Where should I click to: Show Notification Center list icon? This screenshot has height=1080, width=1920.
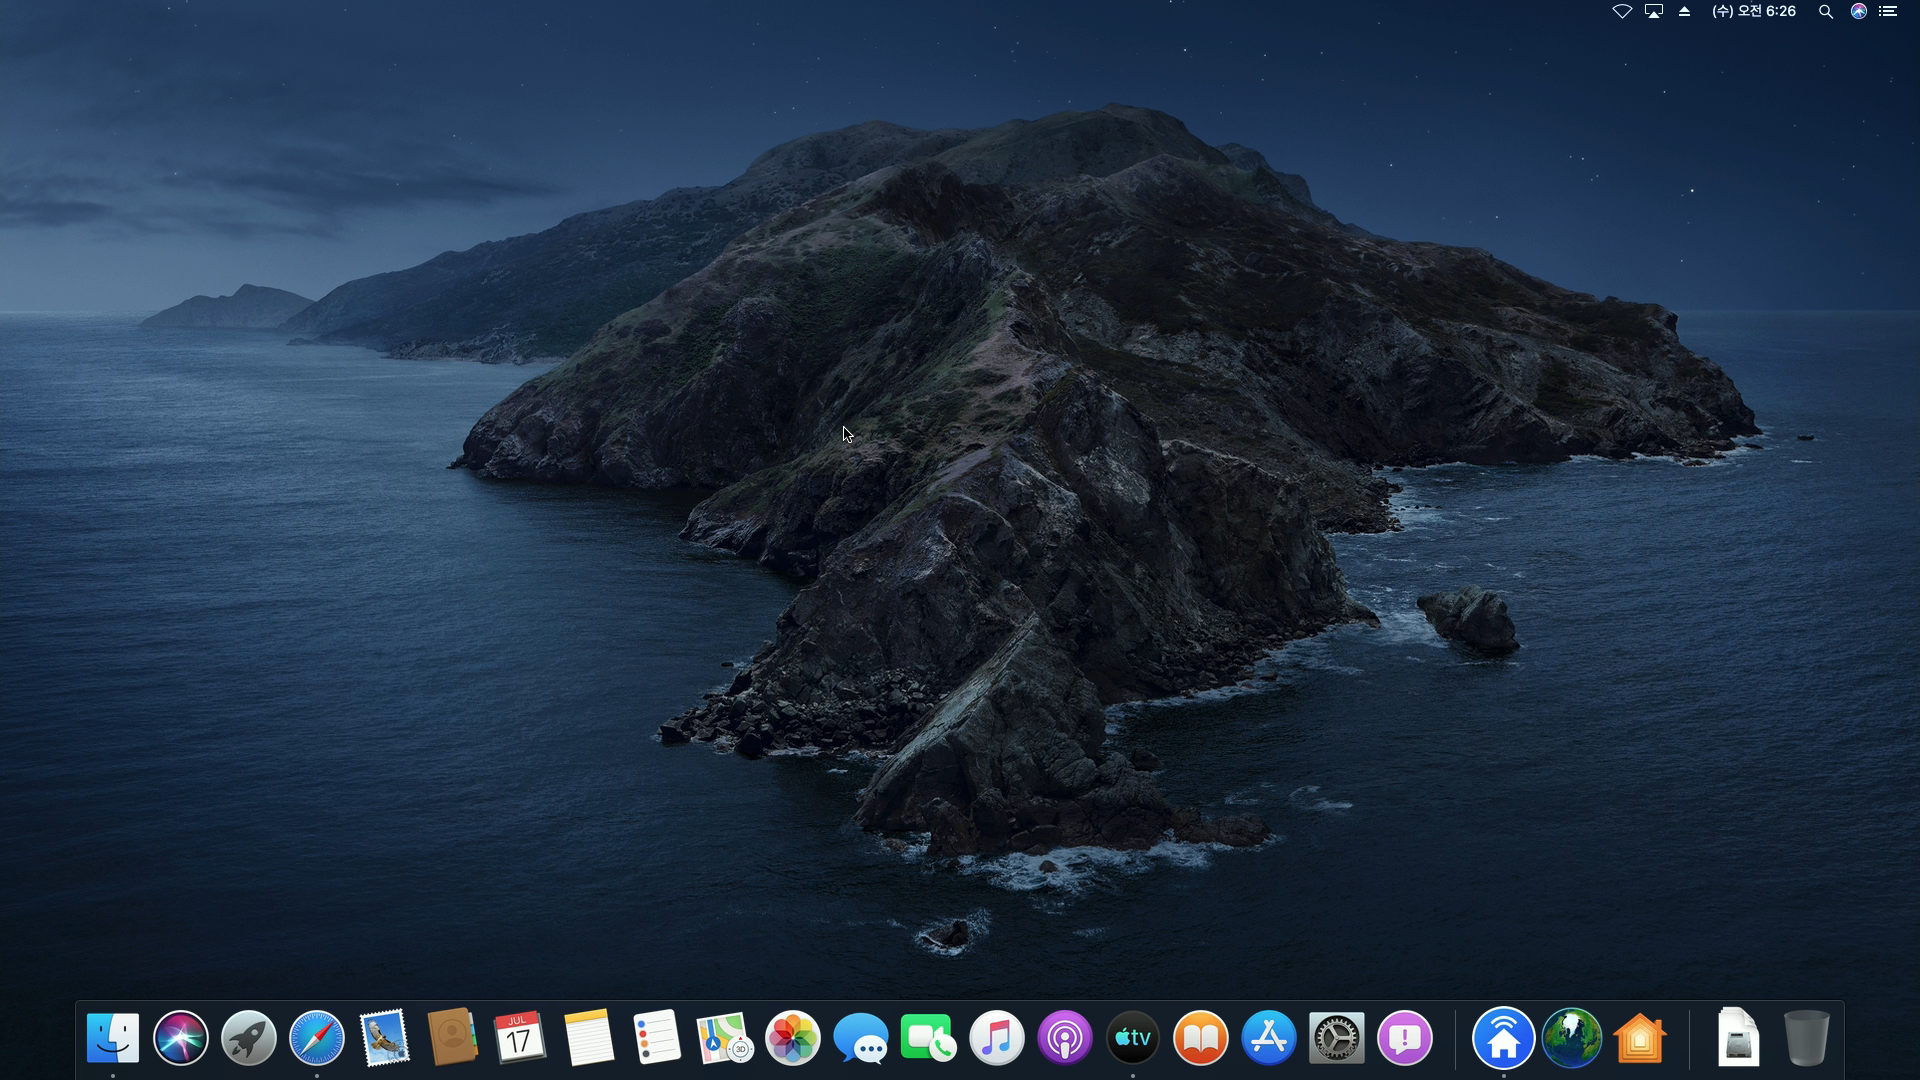click(x=1888, y=12)
